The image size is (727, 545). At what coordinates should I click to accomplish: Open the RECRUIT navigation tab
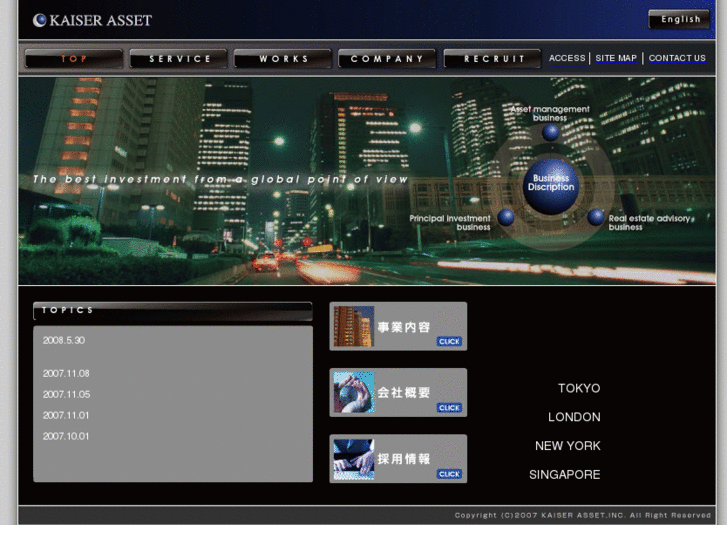click(493, 59)
